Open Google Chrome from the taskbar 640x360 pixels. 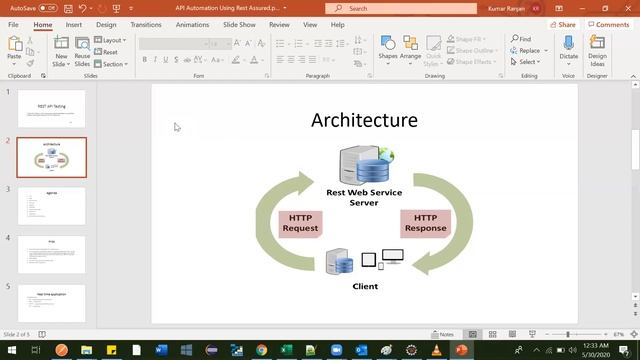pos(262,350)
